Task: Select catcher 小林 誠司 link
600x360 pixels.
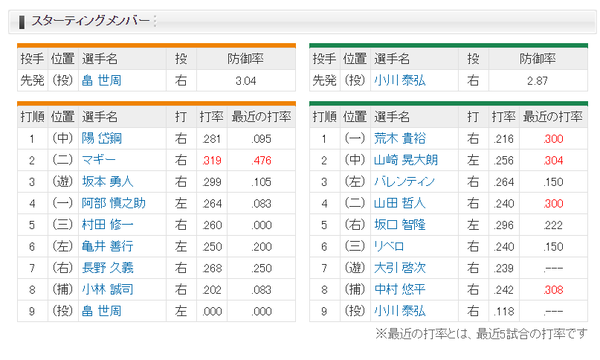Action: (108, 289)
